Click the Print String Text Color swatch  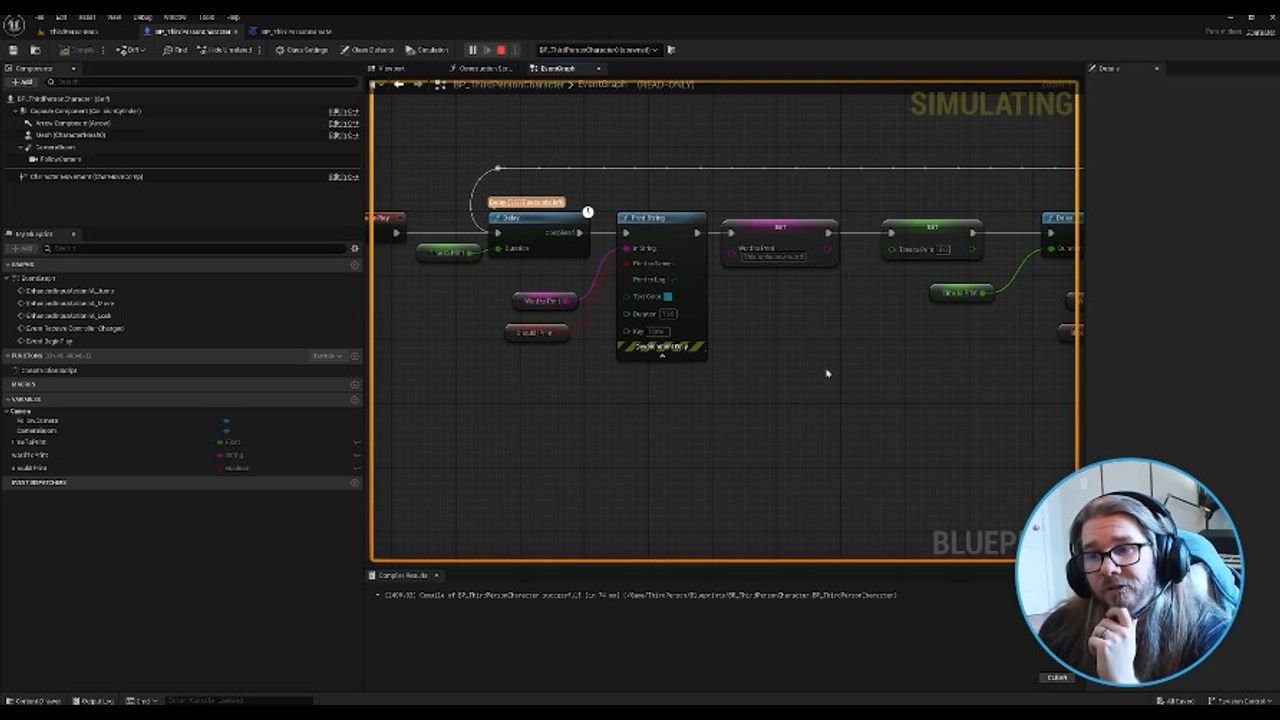(668, 296)
